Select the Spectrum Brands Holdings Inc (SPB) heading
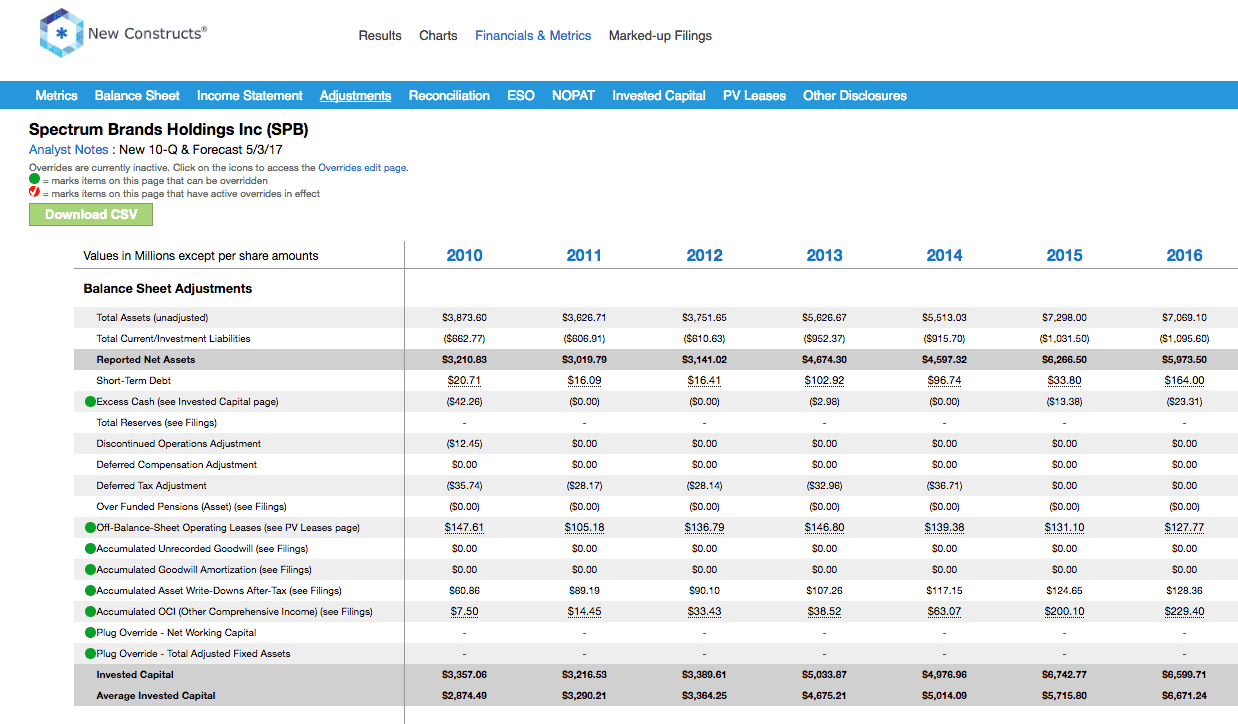This screenshot has width=1238, height=724. tap(168, 130)
